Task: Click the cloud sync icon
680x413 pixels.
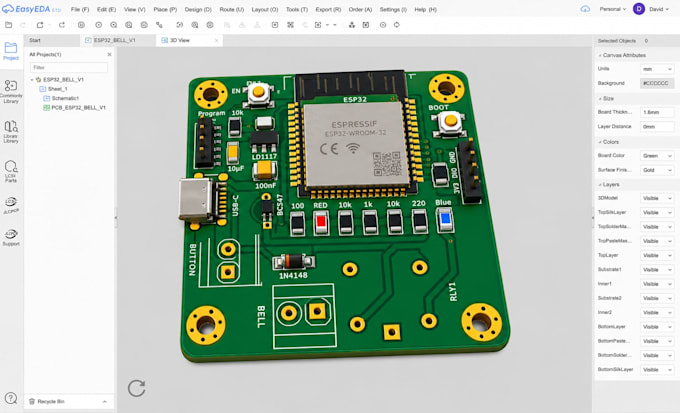Action: [585, 9]
